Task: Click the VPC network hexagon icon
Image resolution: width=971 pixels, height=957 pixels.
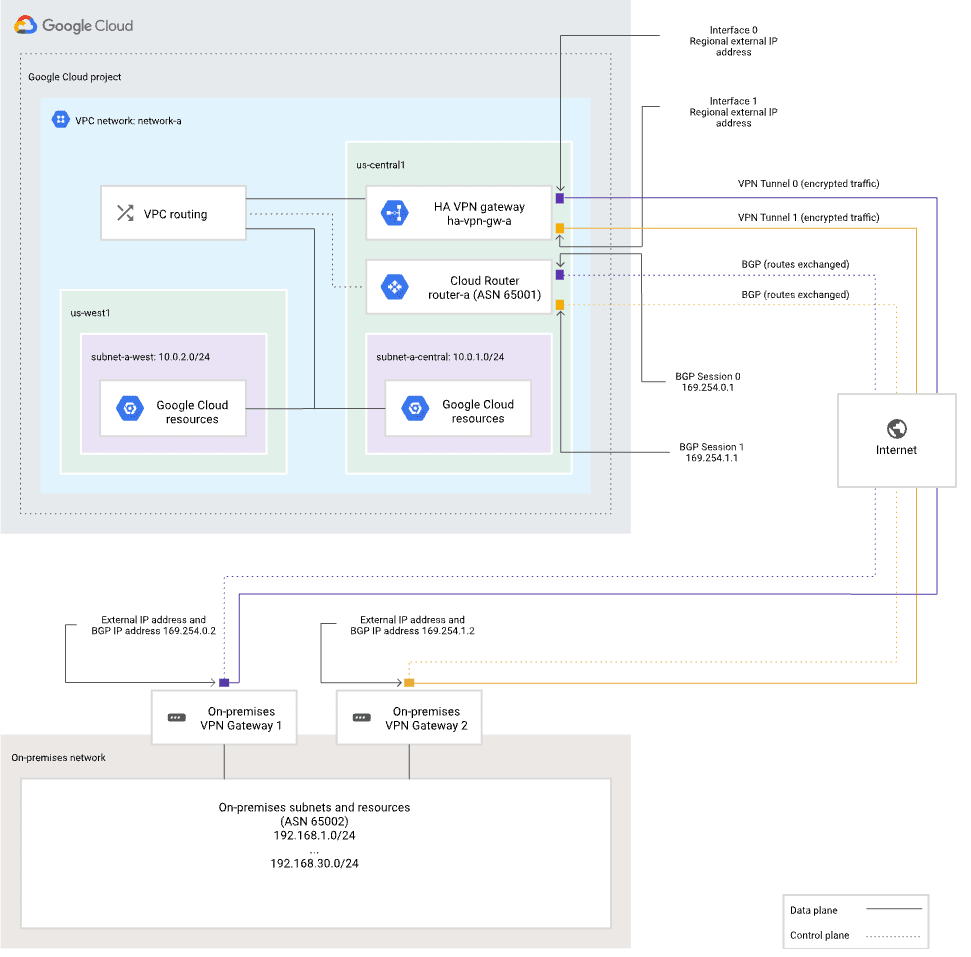Action: 60,119
